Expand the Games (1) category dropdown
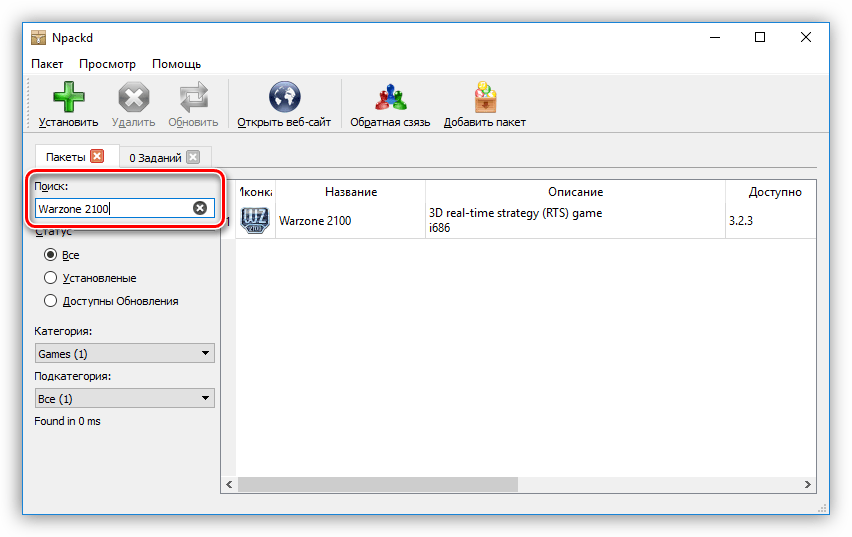This screenshot has height=537, width=852. (x=124, y=353)
